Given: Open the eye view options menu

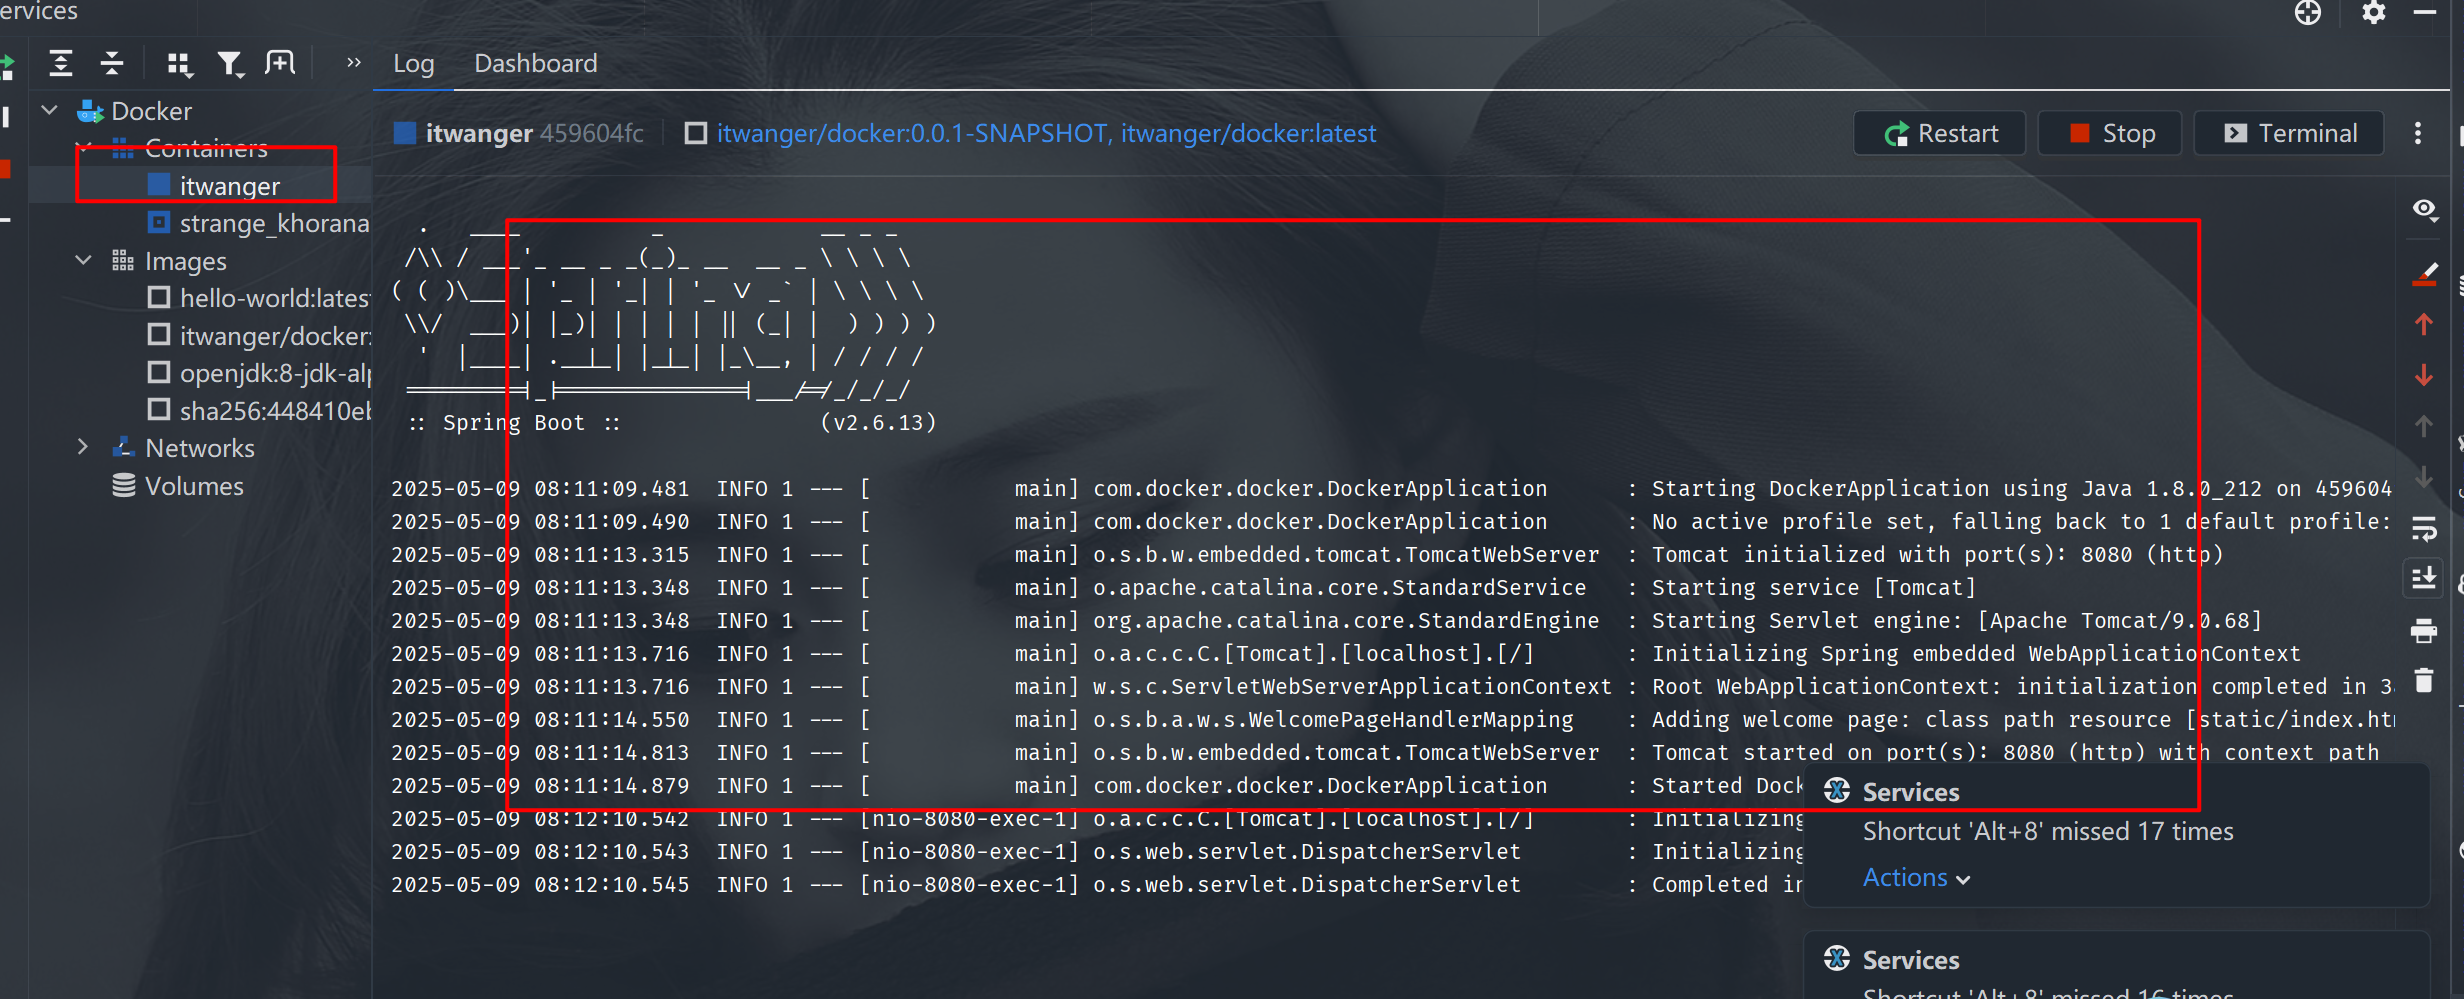Looking at the screenshot, I should pyautogui.click(x=2424, y=209).
